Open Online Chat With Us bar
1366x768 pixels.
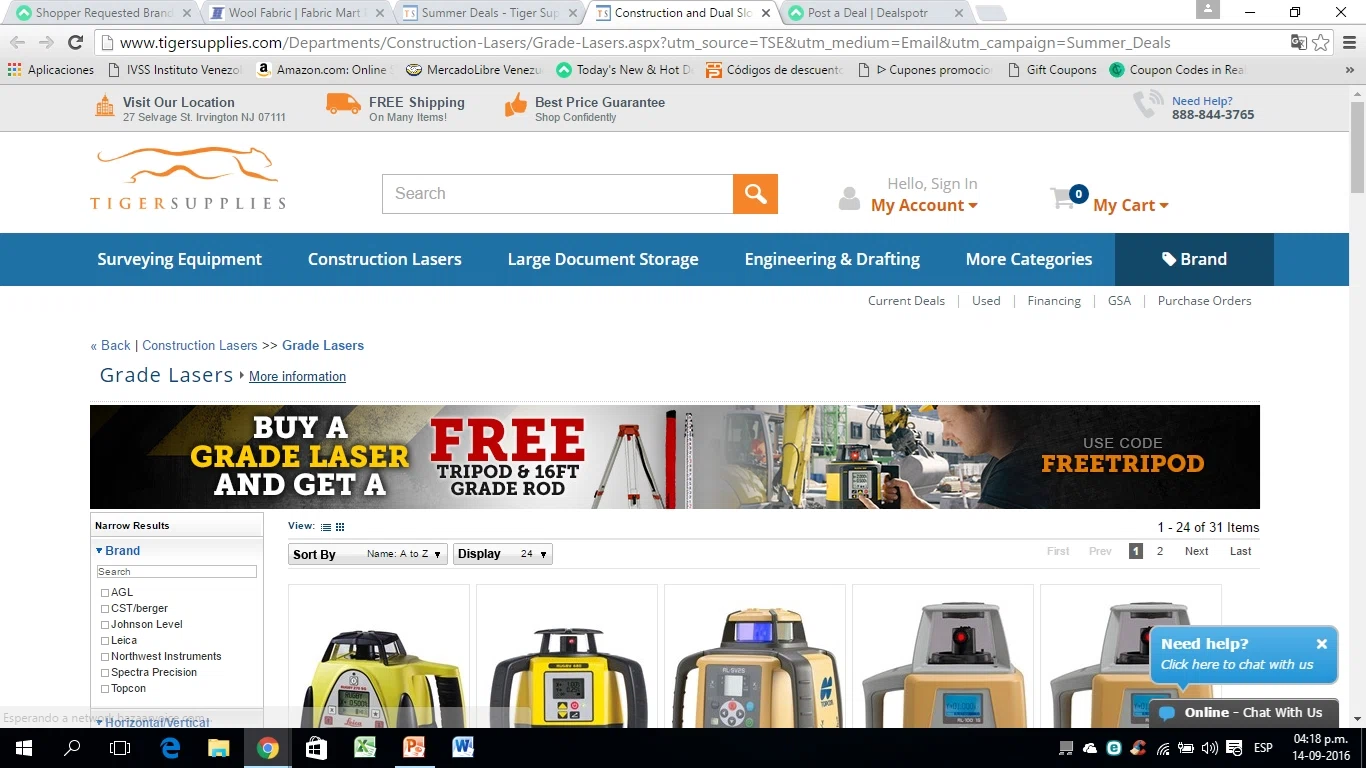[1243, 713]
